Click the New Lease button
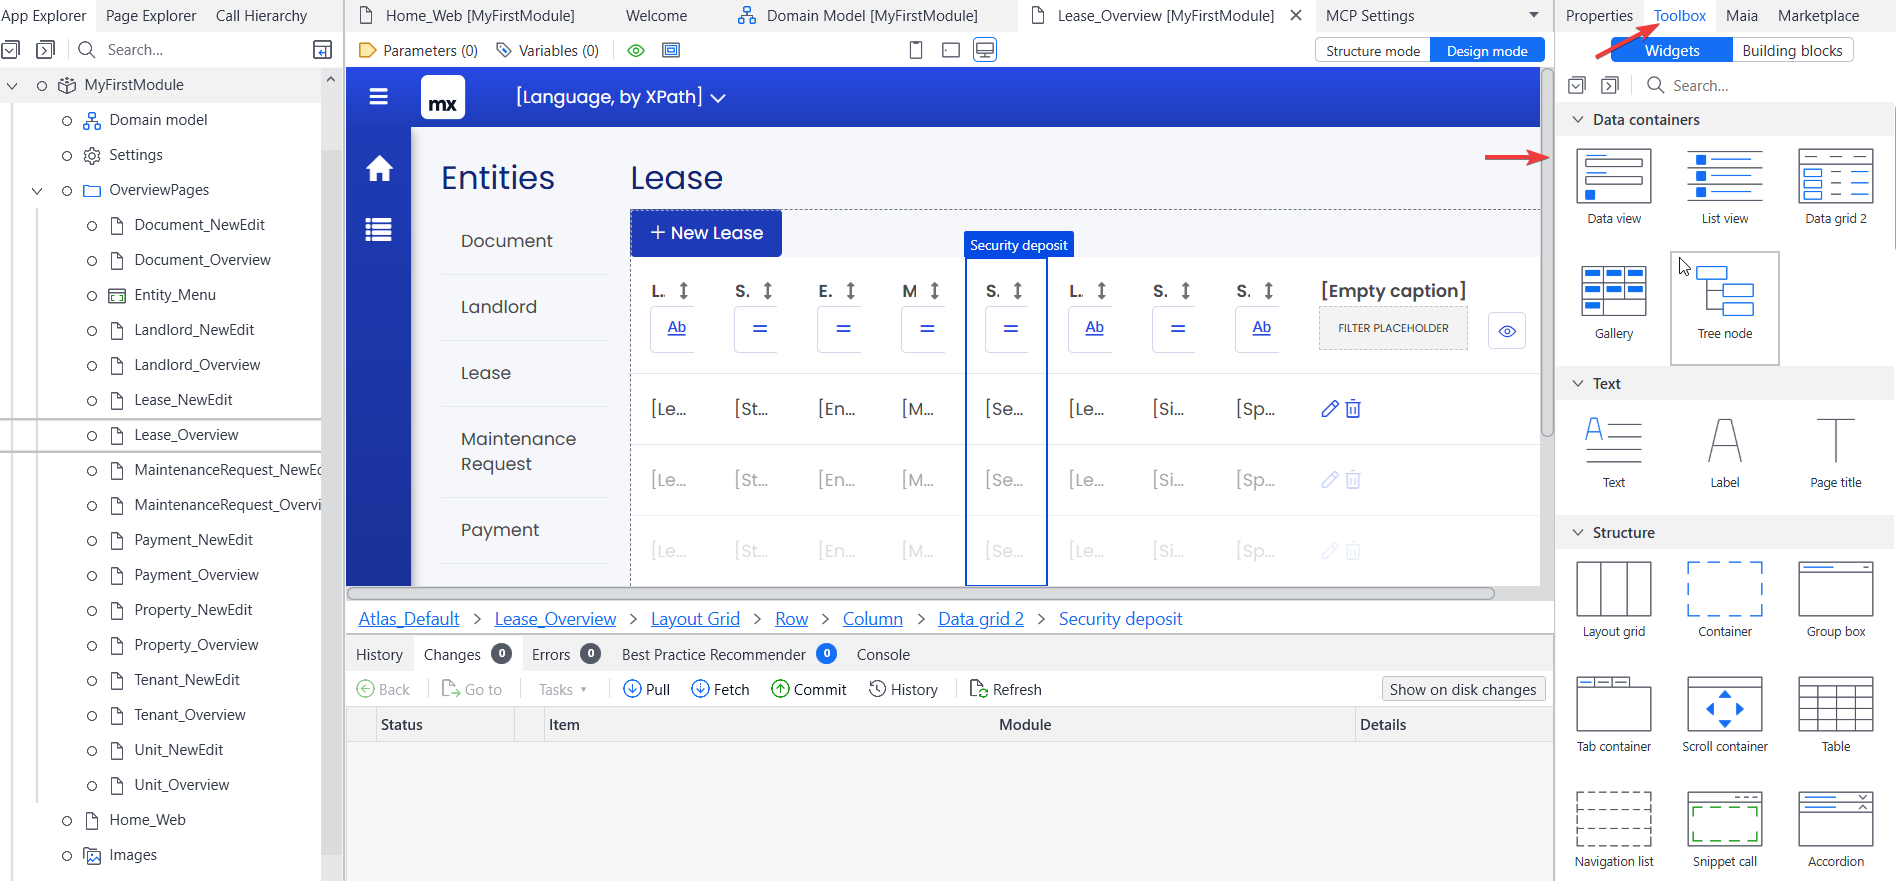Viewport: 1896px width, 881px height. click(706, 233)
